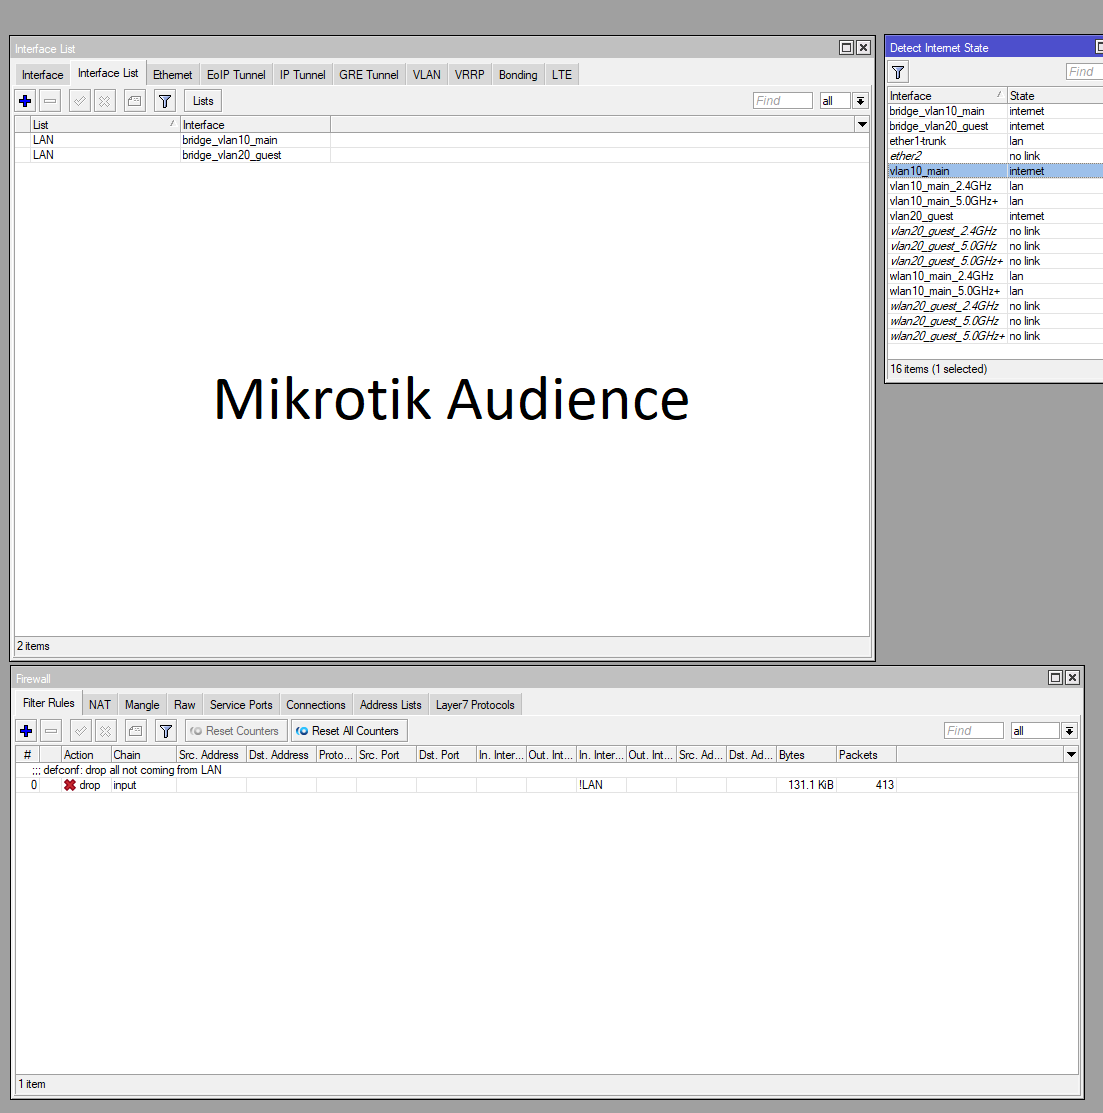Image resolution: width=1103 pixels, height=1113 pixels.
Task: Remove entry button in Interface List window
Action: (x=50, y=101)
